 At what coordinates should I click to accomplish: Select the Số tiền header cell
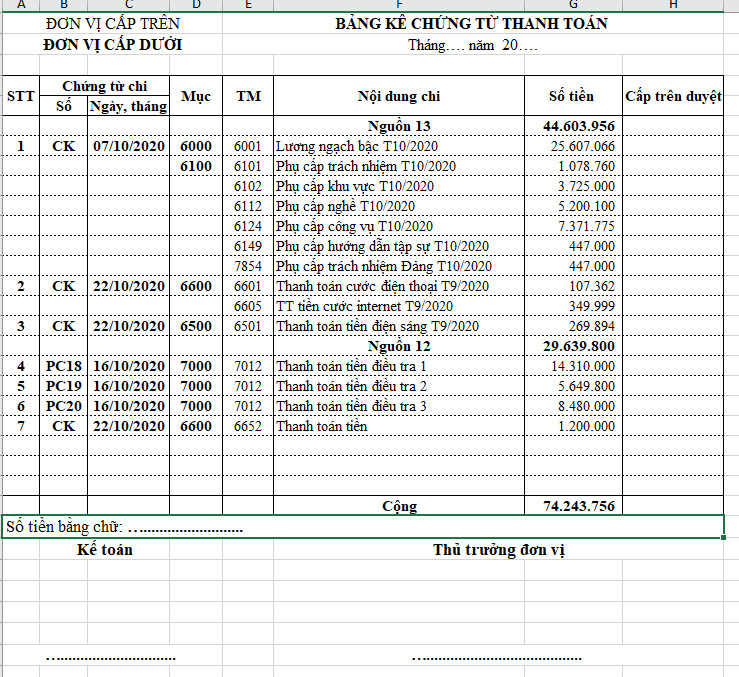point(573,96)
